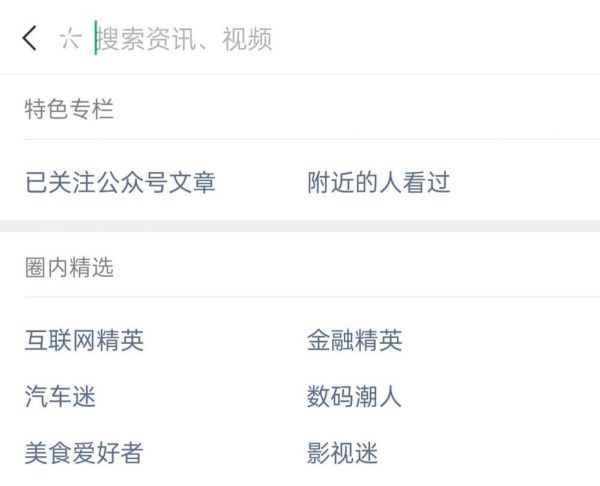Choose the 汽车迷 category
This screenshot has width=600, height=486.
[60, 396]
